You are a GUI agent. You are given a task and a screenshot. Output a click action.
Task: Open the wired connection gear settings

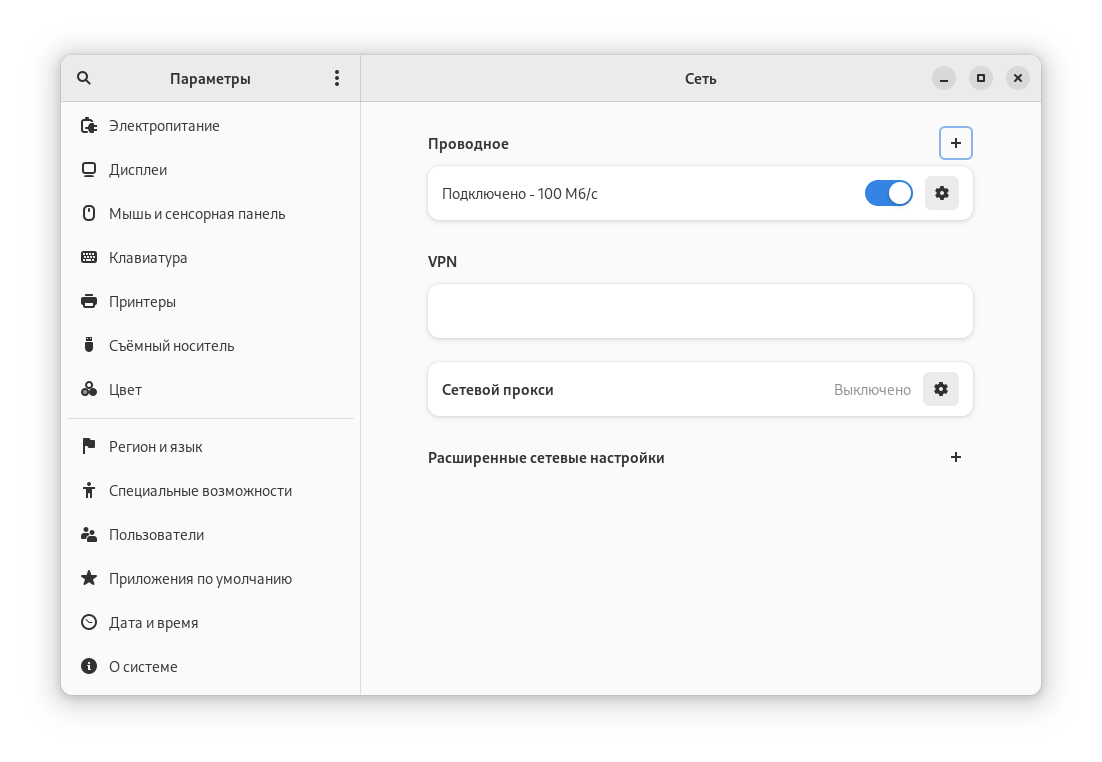[941, 193]
